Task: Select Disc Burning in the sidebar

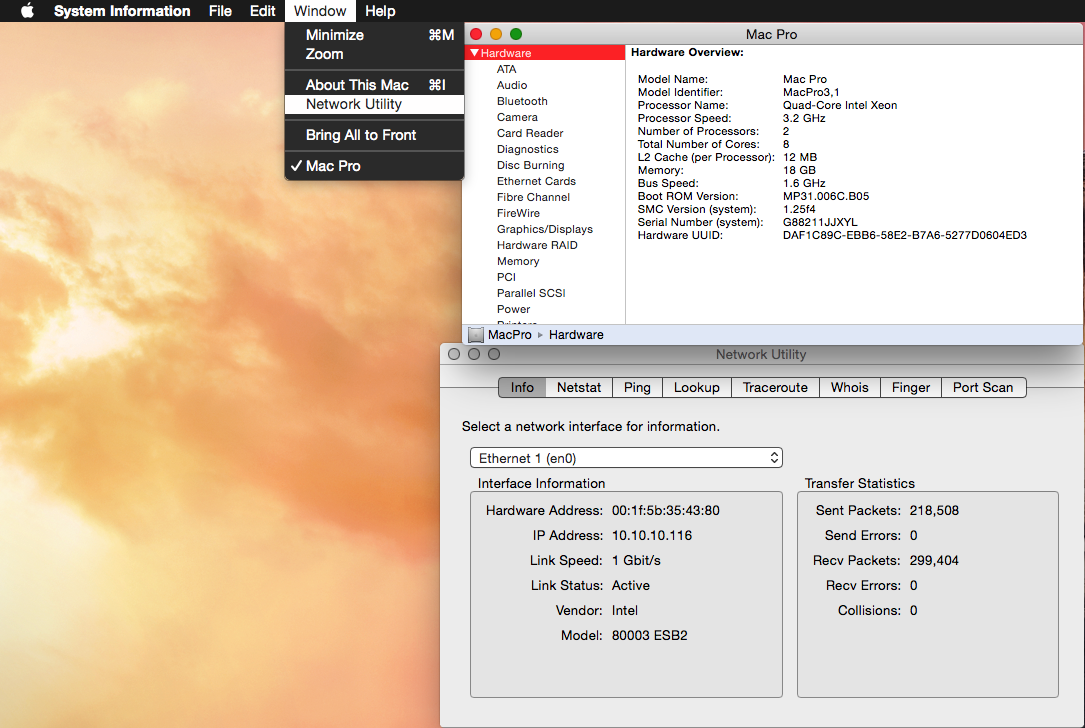Action: point(531,165)
